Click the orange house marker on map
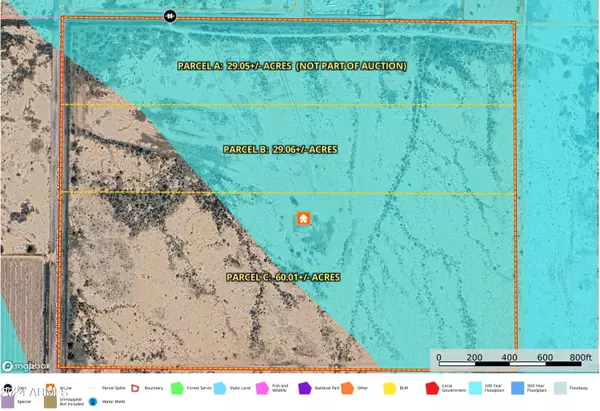This screenshot has width=600, height=411. [299, 220]
